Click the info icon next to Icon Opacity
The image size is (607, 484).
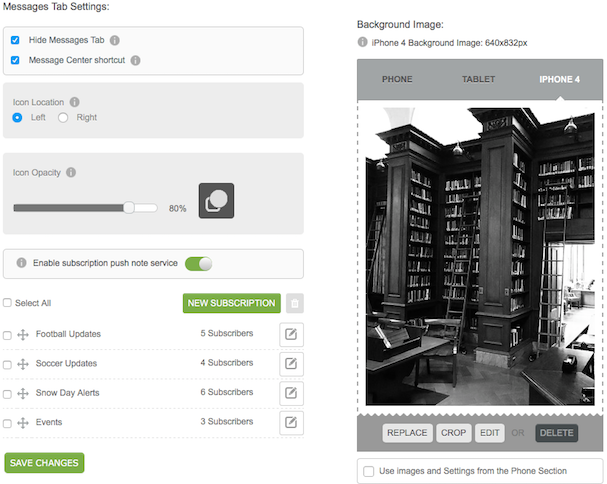tap(71, 172)
